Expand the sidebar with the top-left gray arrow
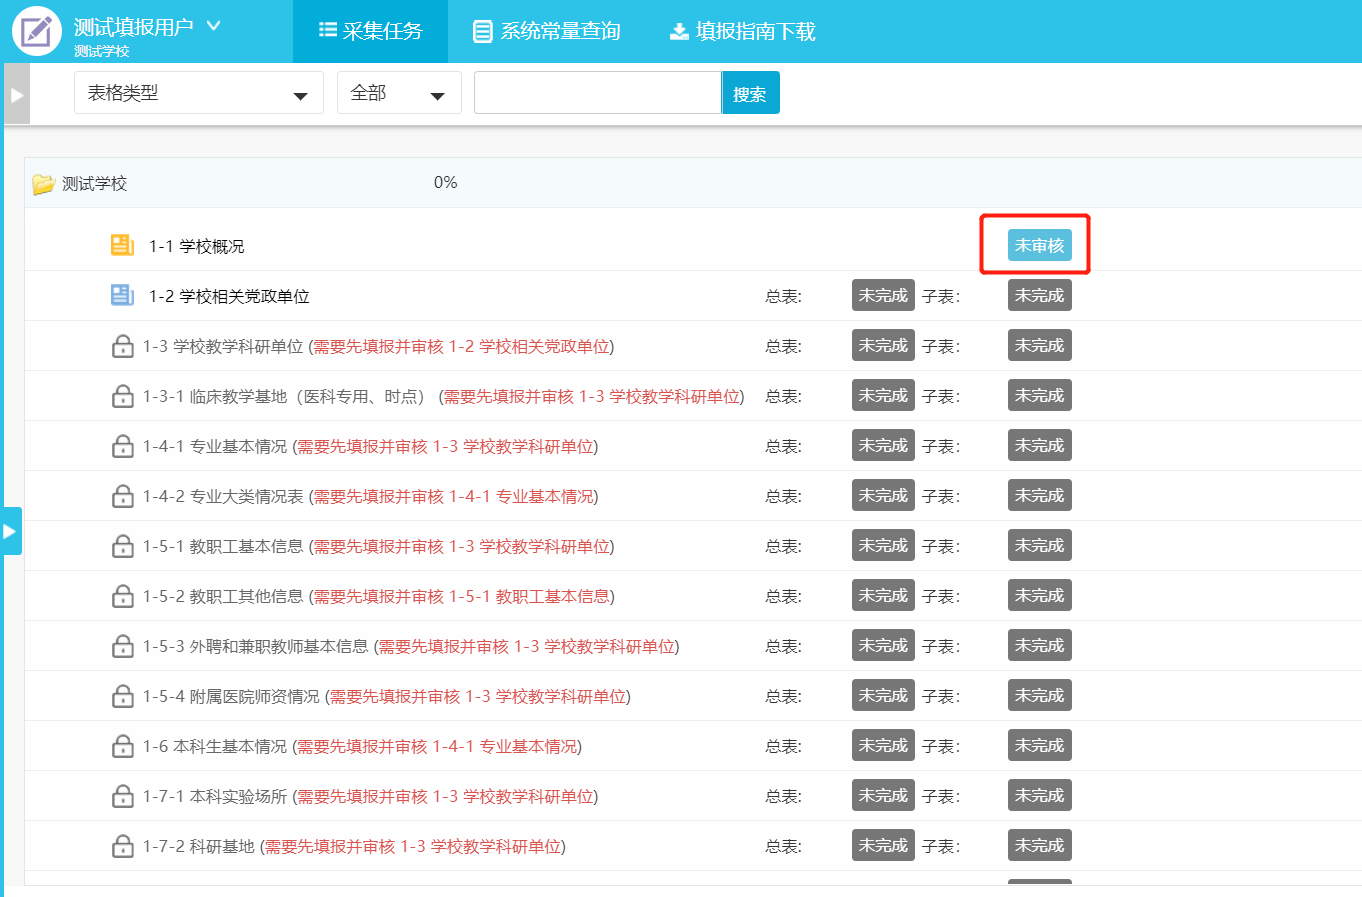 (16, 95)
